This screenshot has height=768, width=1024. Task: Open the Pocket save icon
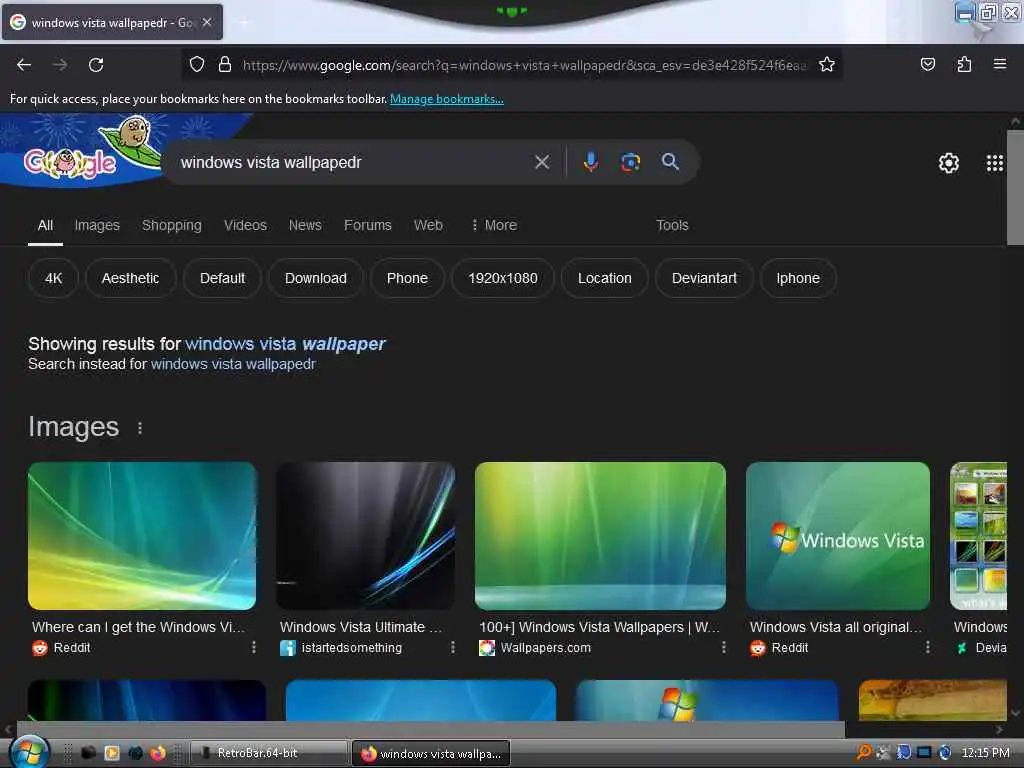(x=927, y=64)
